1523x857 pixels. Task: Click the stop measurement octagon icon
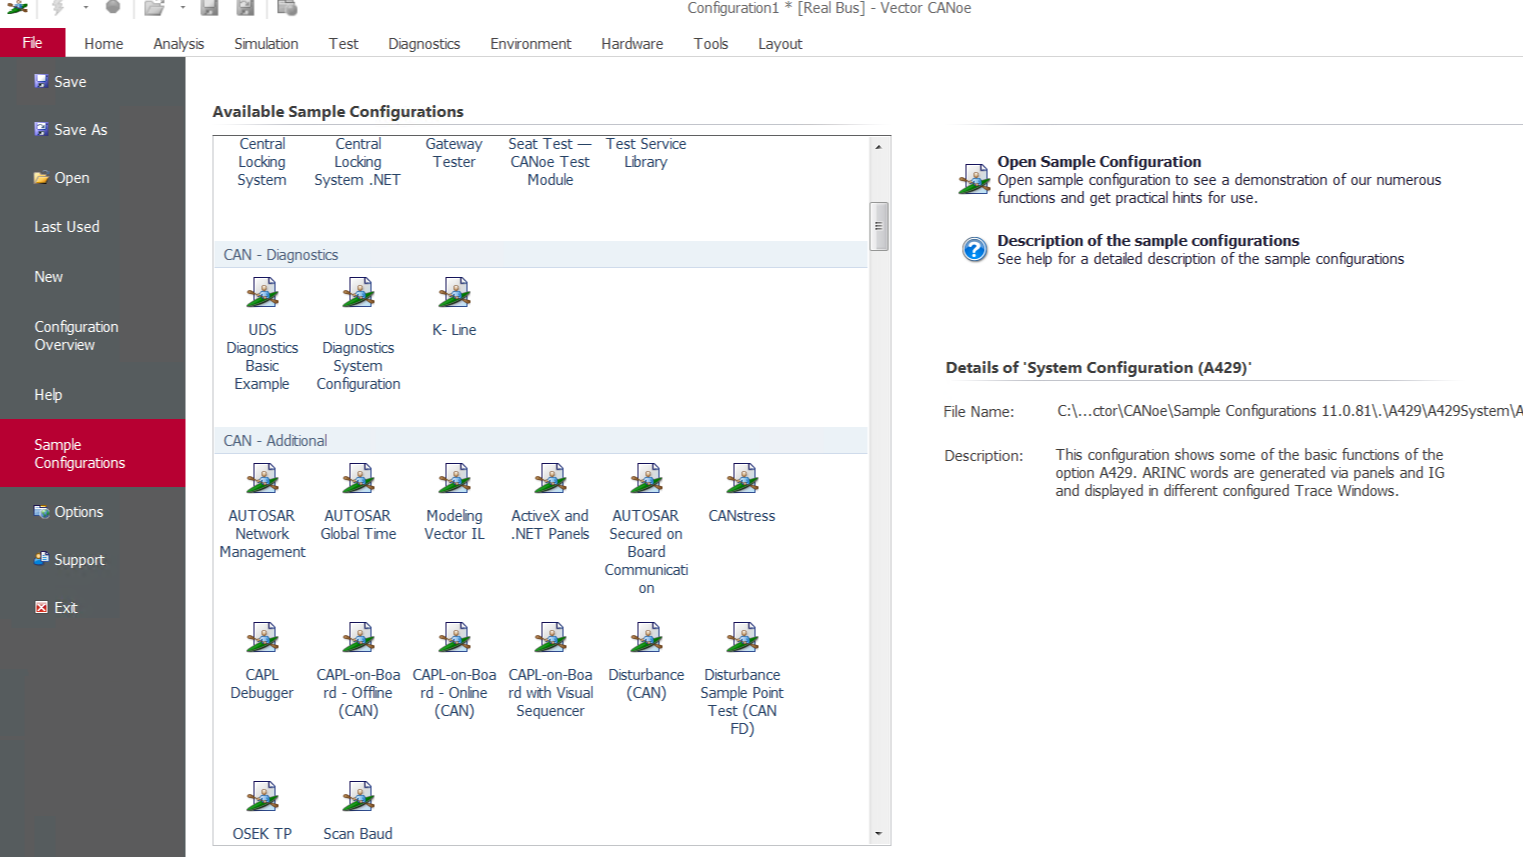(x=113, y=8)
